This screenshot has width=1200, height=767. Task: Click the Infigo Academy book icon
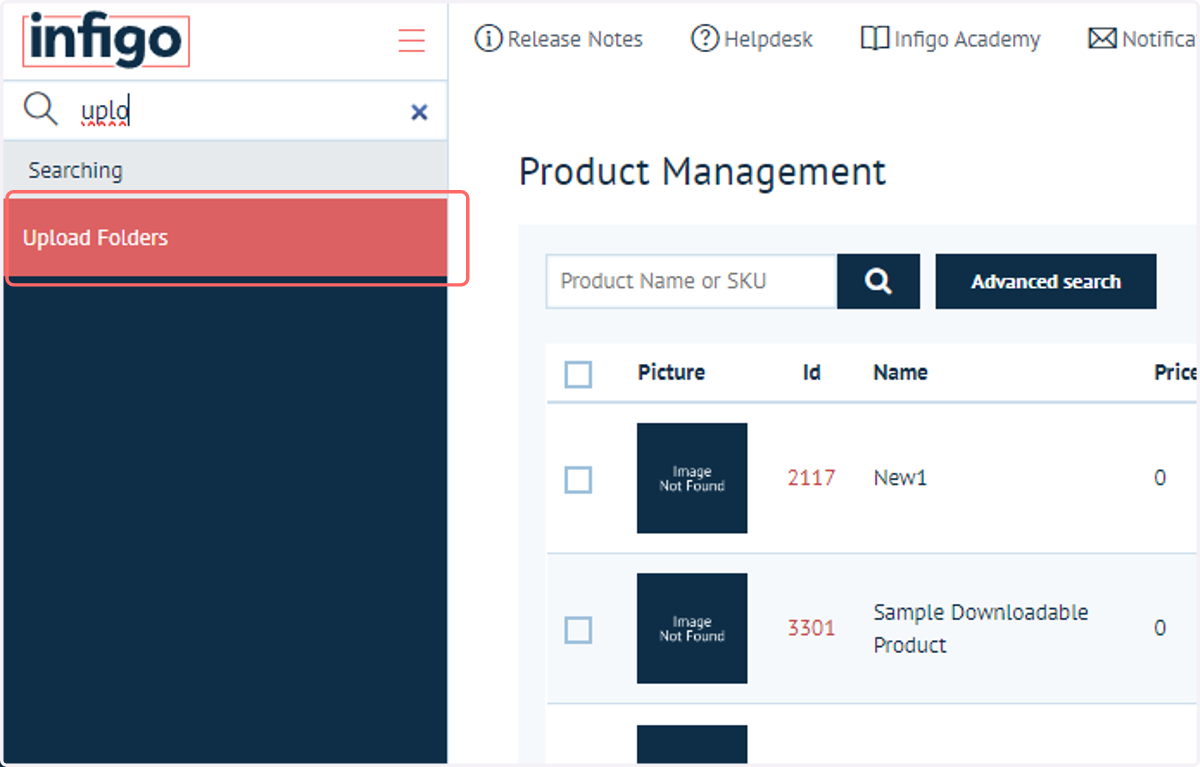coord(875,39)
